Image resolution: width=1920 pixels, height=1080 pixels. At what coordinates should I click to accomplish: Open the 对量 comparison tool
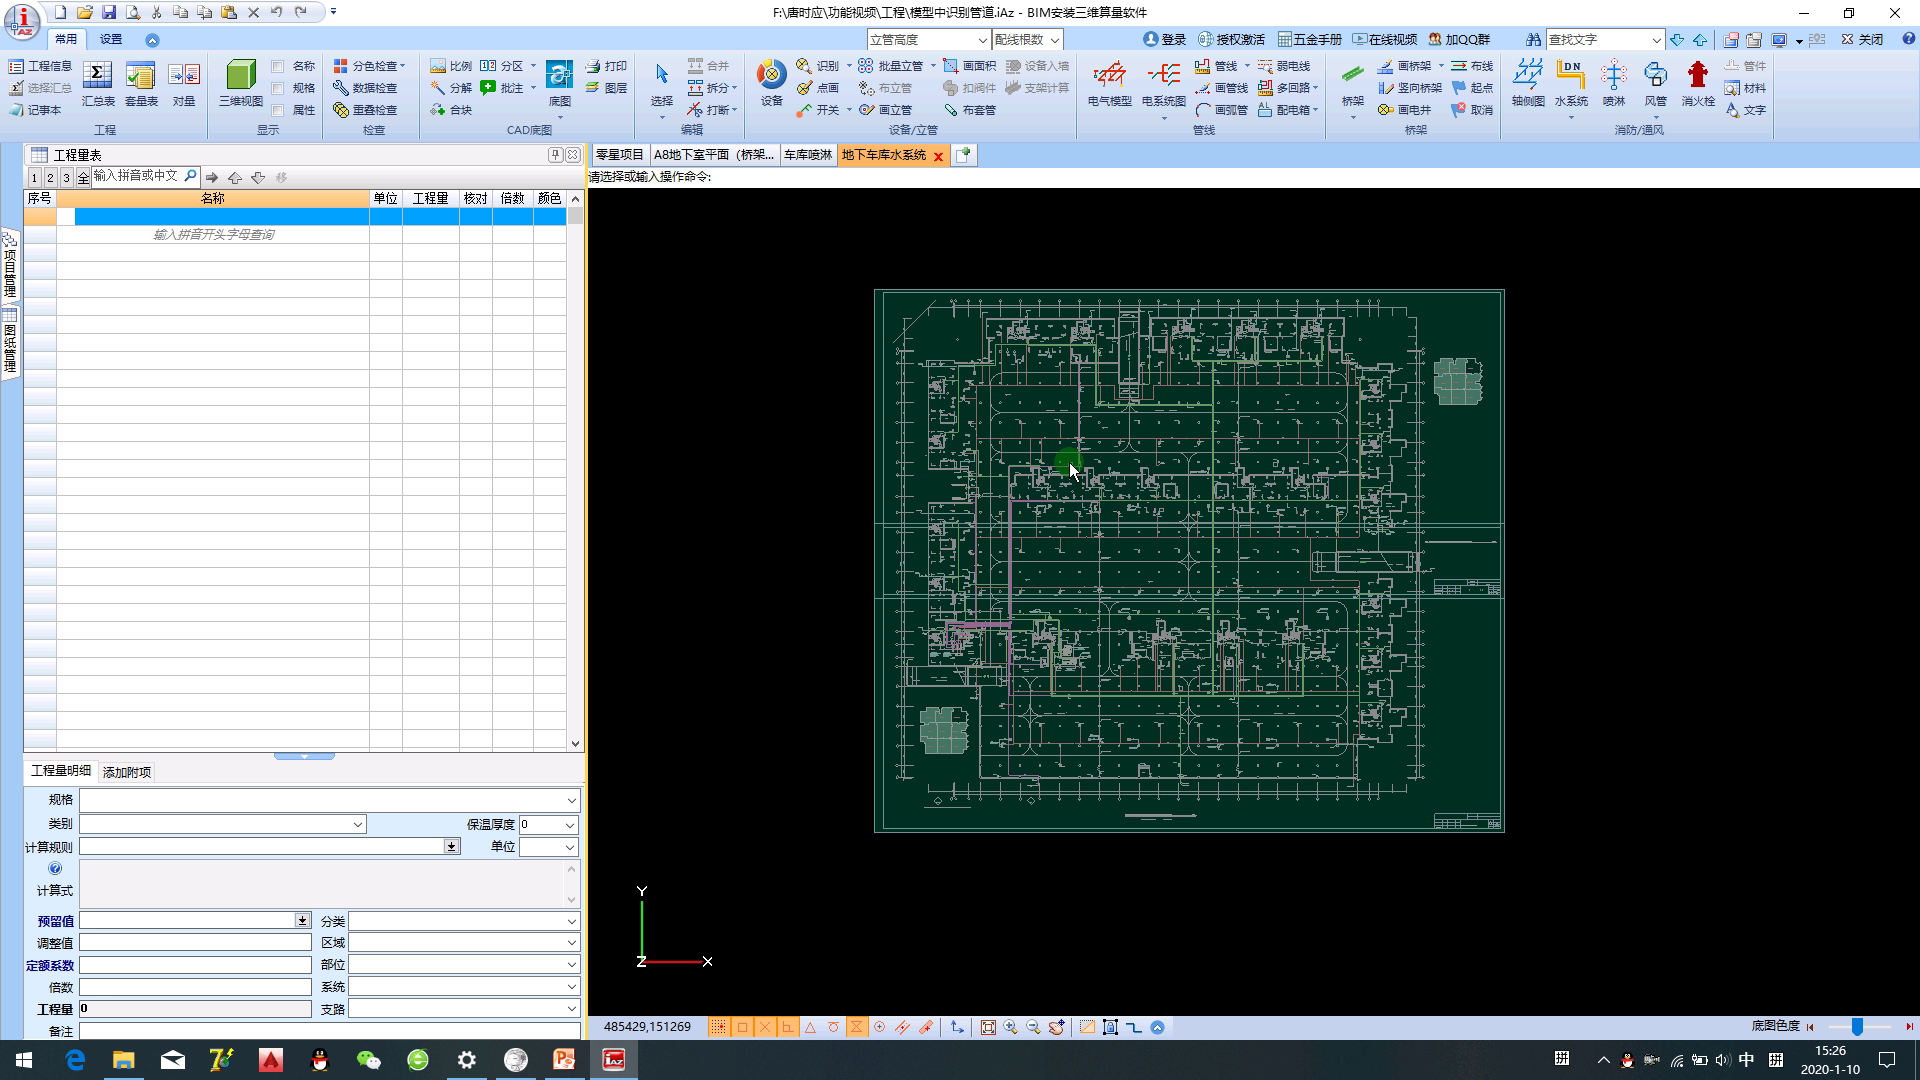[184, 84]
